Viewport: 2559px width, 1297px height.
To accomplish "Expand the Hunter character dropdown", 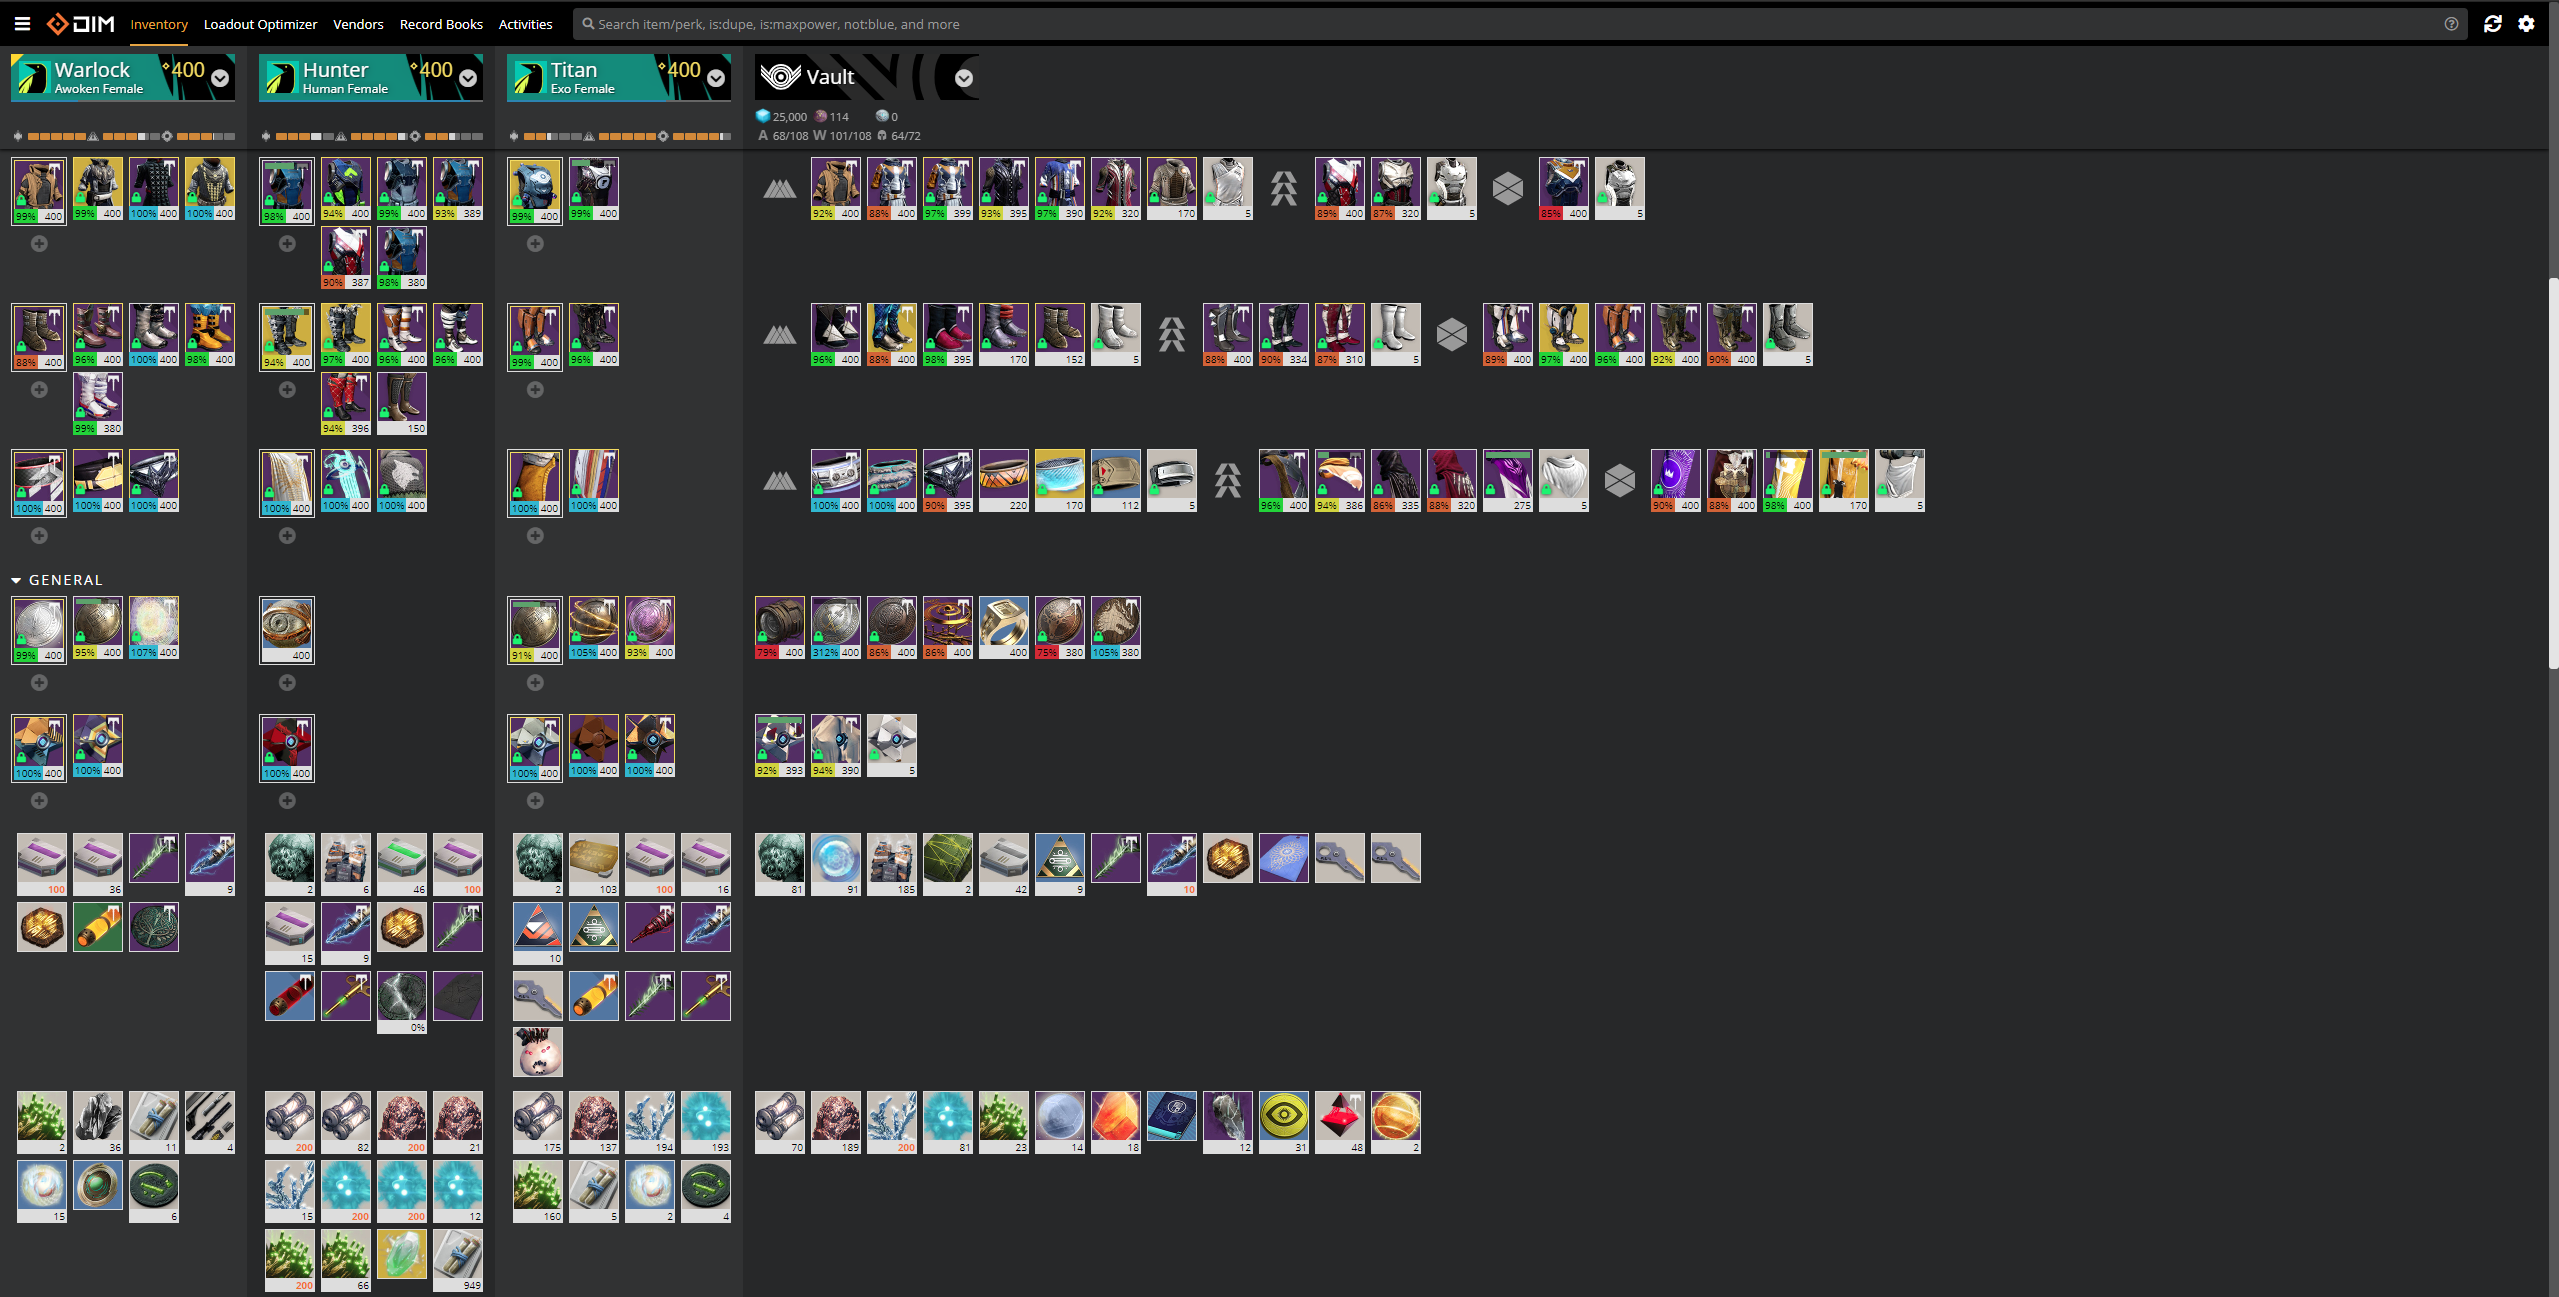I will tap(468, 78).
